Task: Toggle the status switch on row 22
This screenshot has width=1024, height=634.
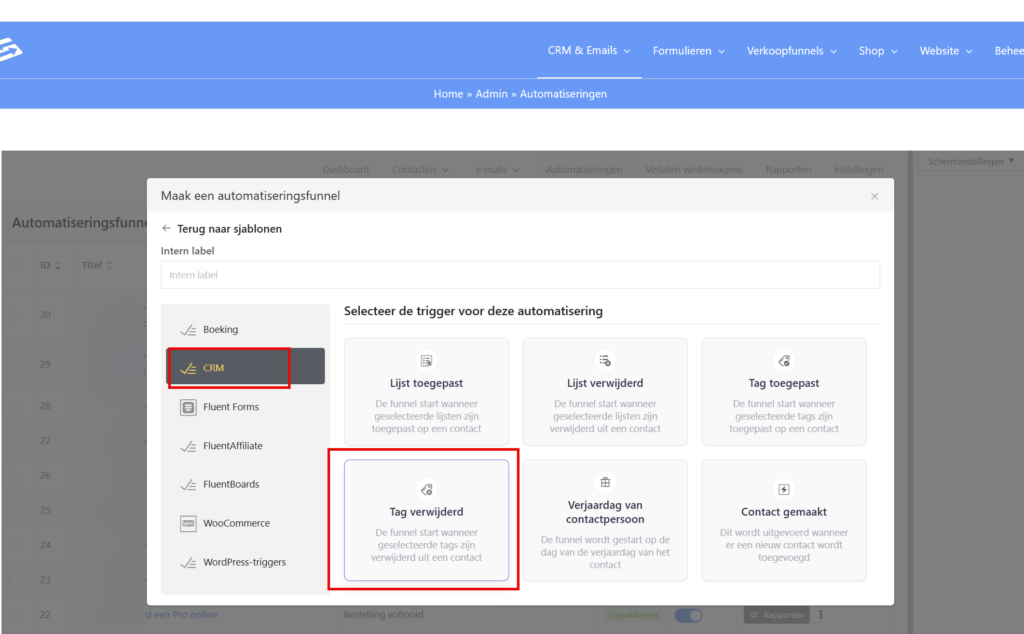Action: coord(688,615)
